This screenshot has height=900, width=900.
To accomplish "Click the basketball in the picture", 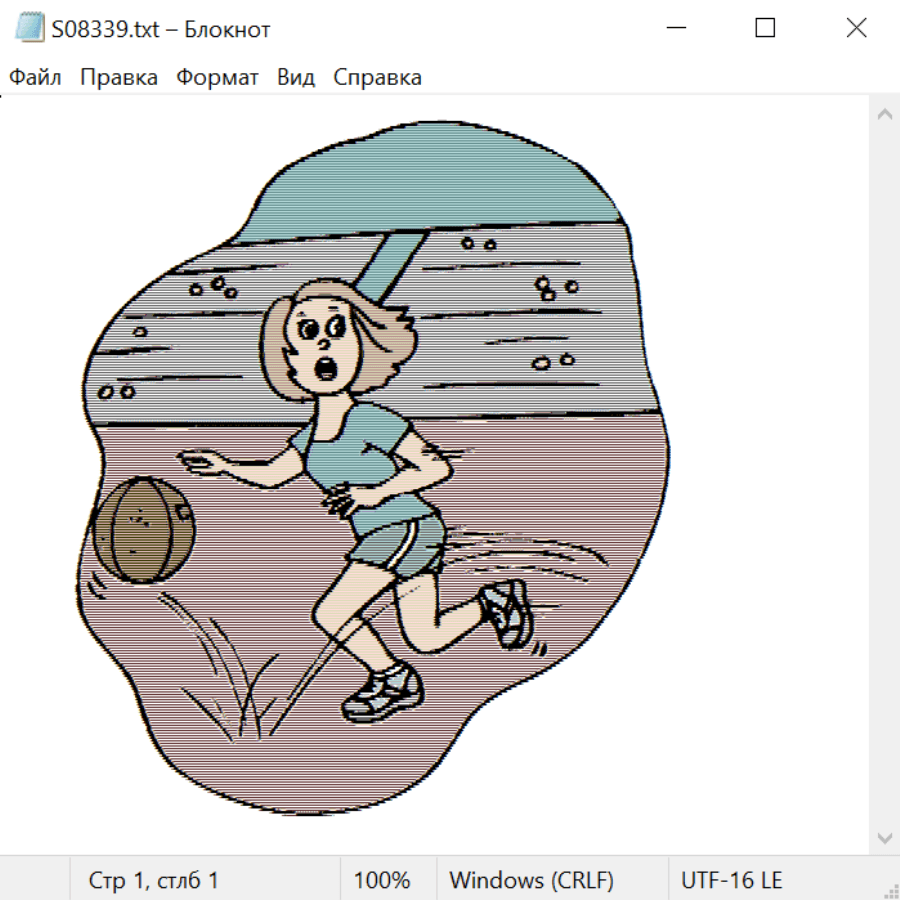I will click(x=143, y=530).
